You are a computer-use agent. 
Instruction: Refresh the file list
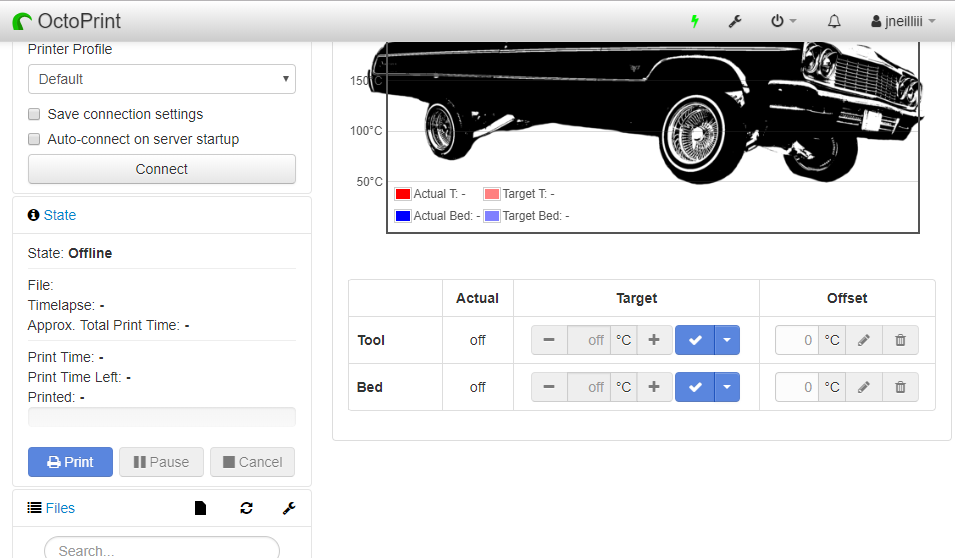247,508
